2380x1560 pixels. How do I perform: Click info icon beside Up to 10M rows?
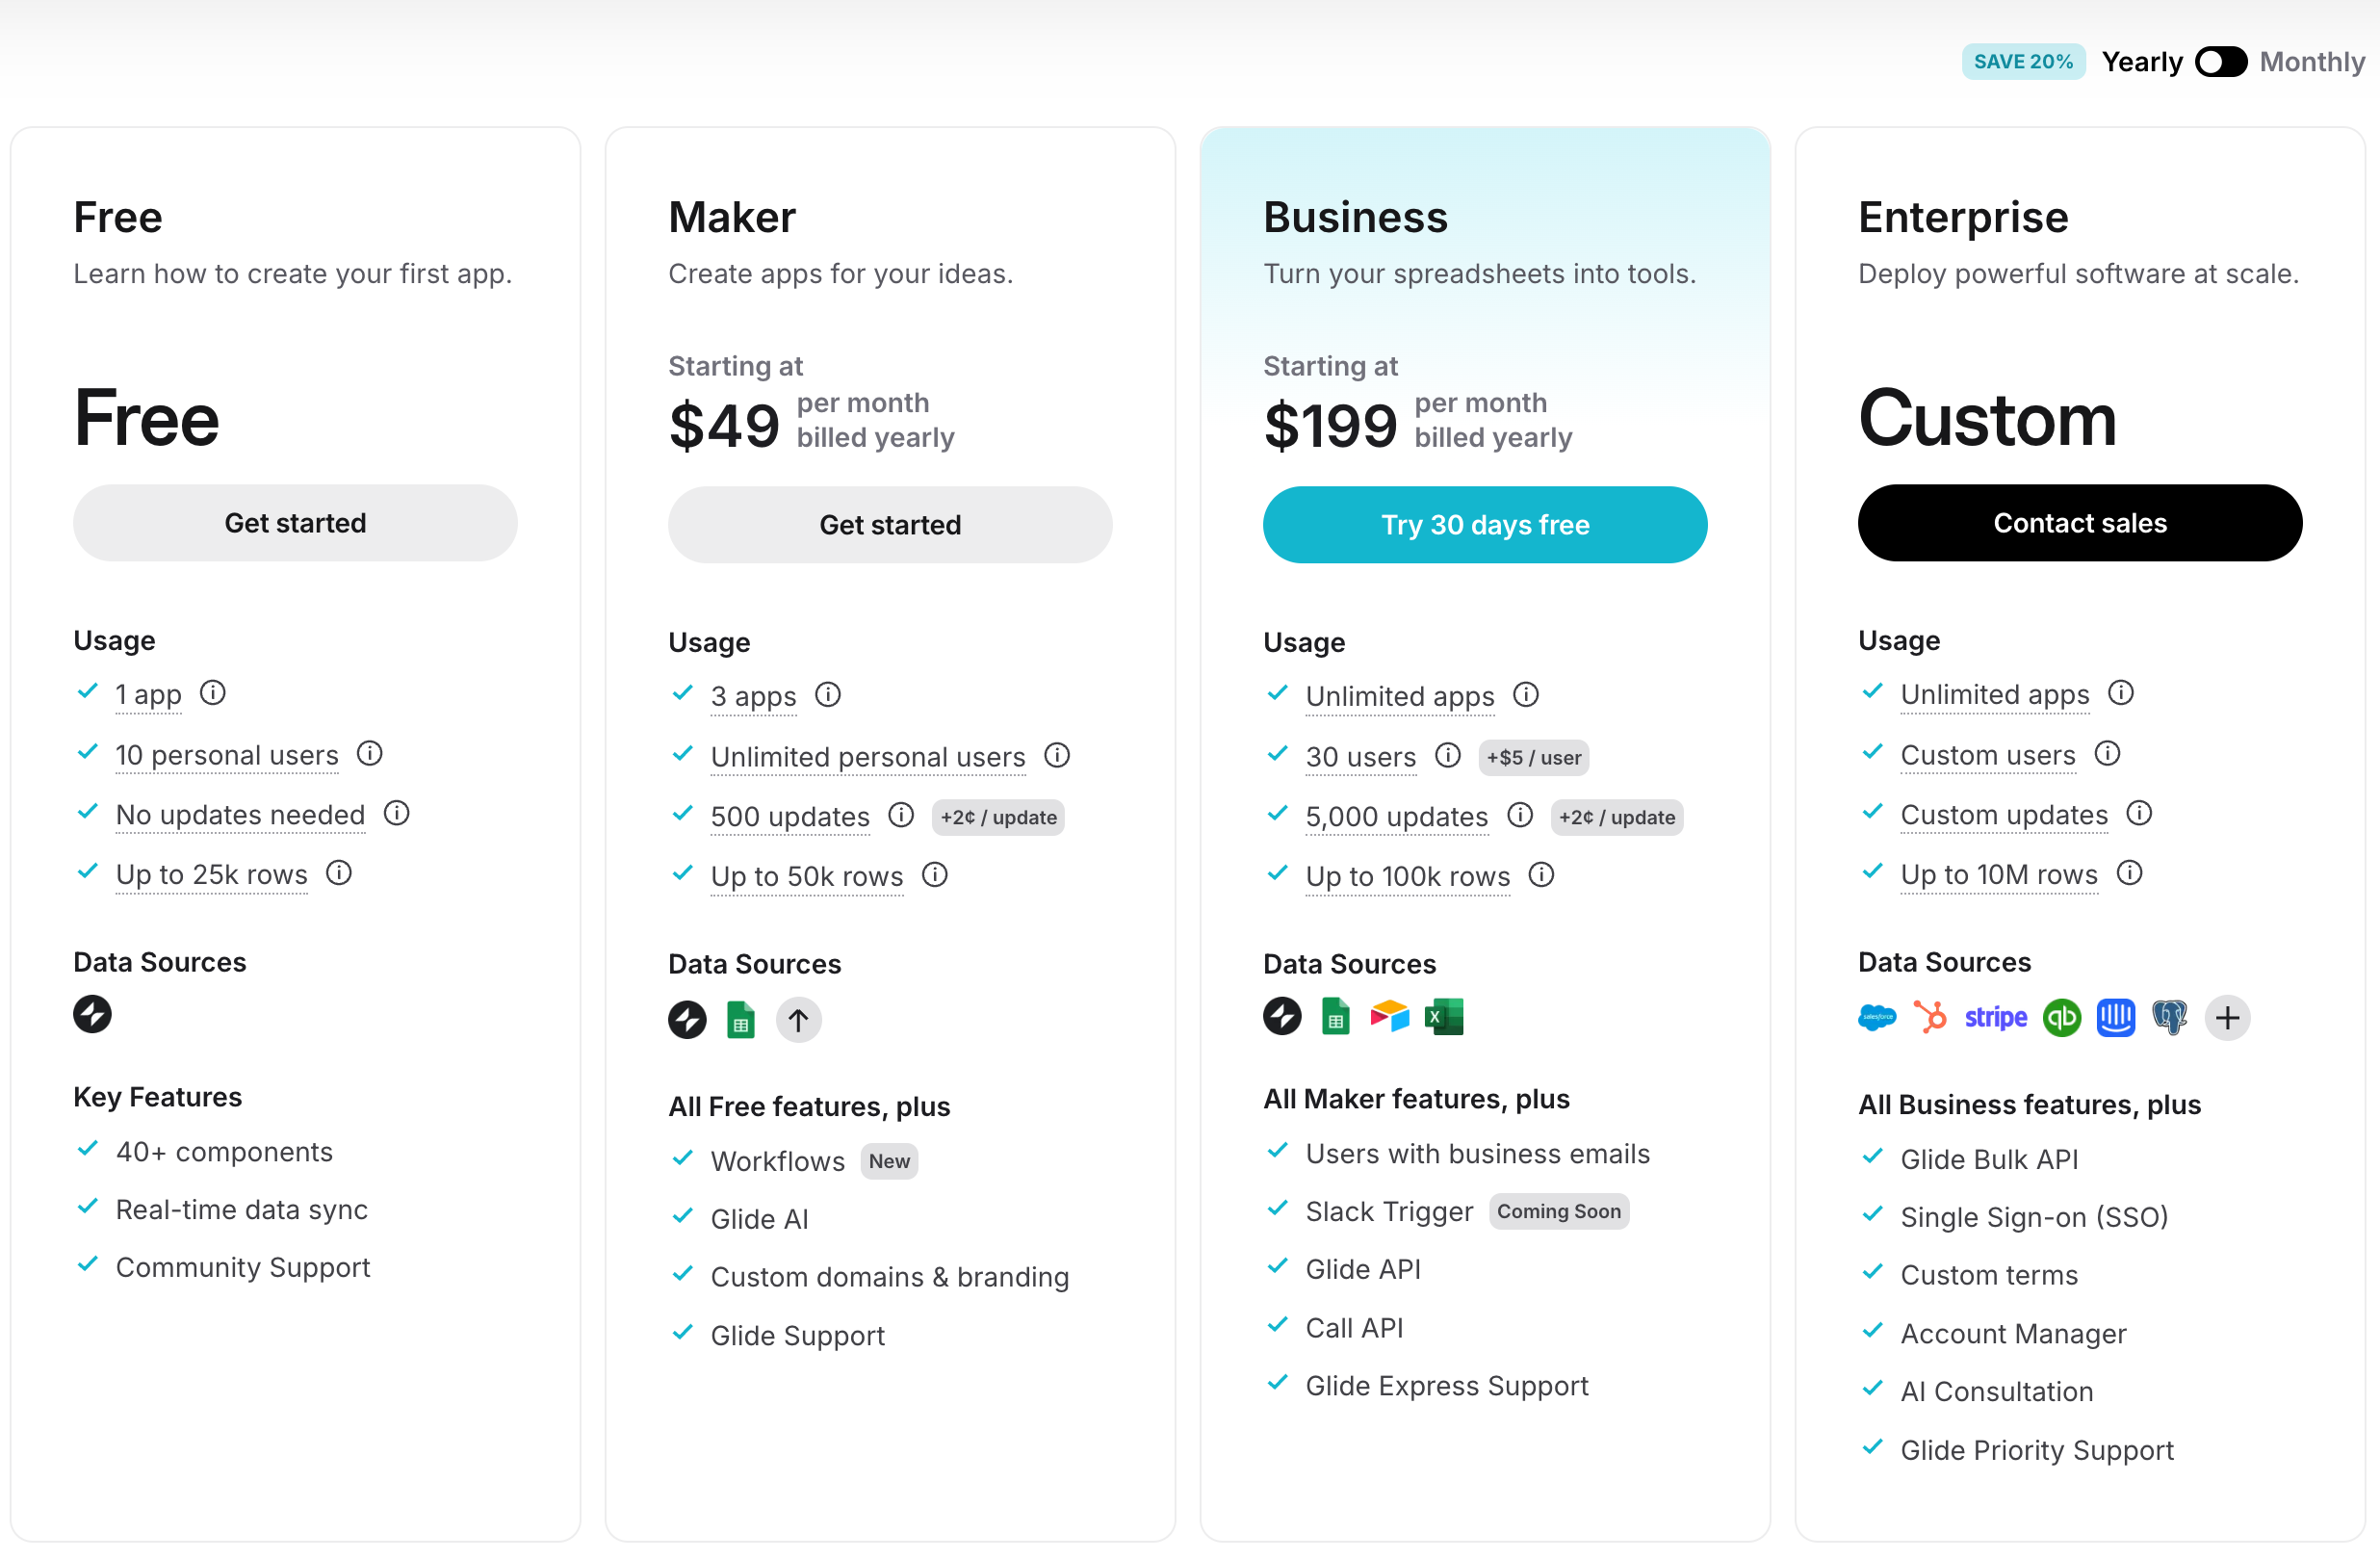tap(2129, 874)
